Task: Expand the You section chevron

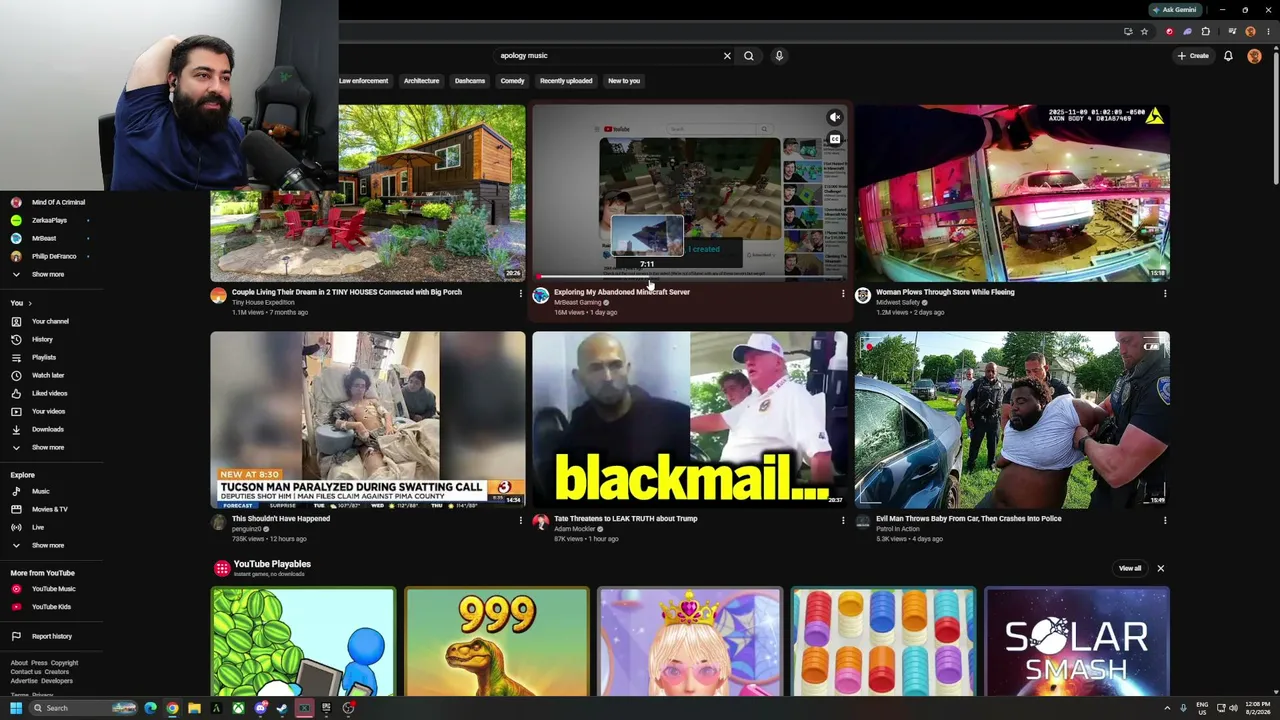Action: click(30, 303)
